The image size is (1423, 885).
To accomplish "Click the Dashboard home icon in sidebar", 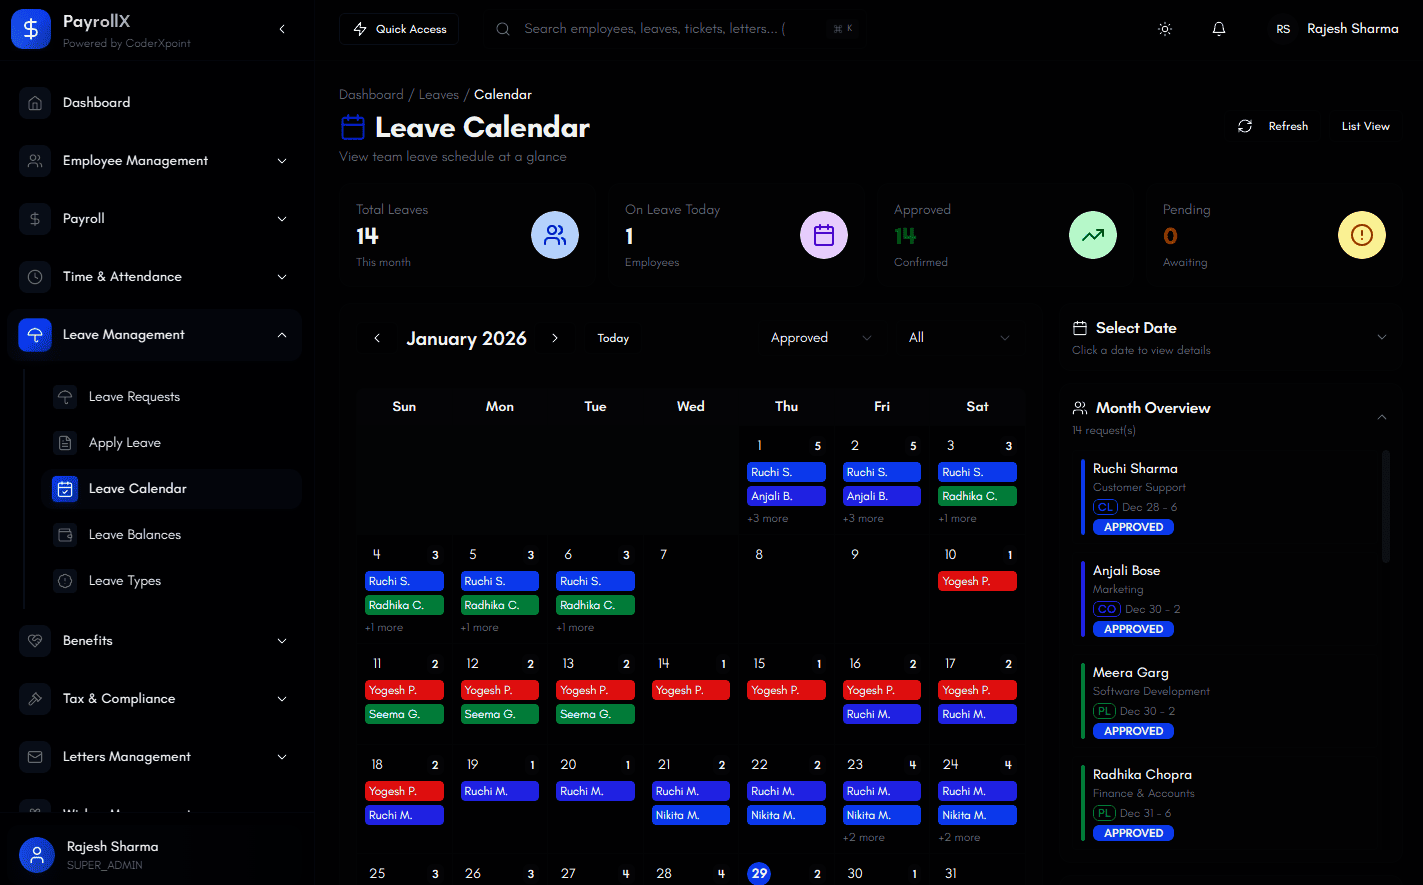I will (35, 103).
